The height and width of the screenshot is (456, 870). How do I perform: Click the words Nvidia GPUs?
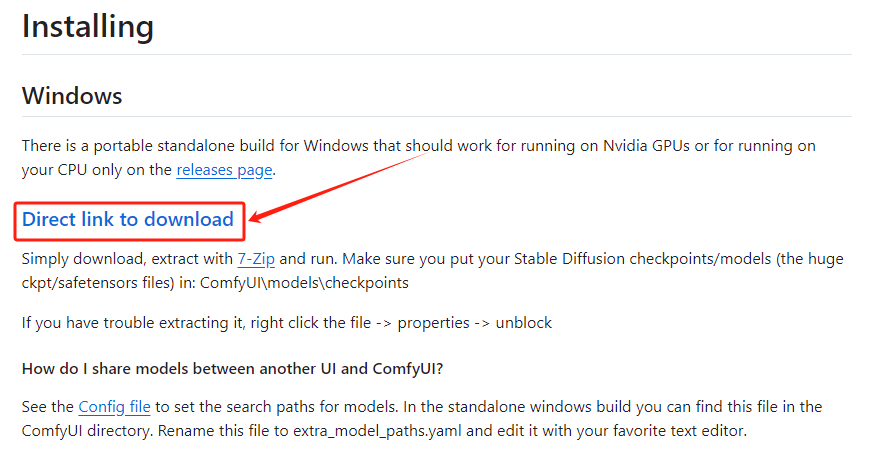coord(646,146)
